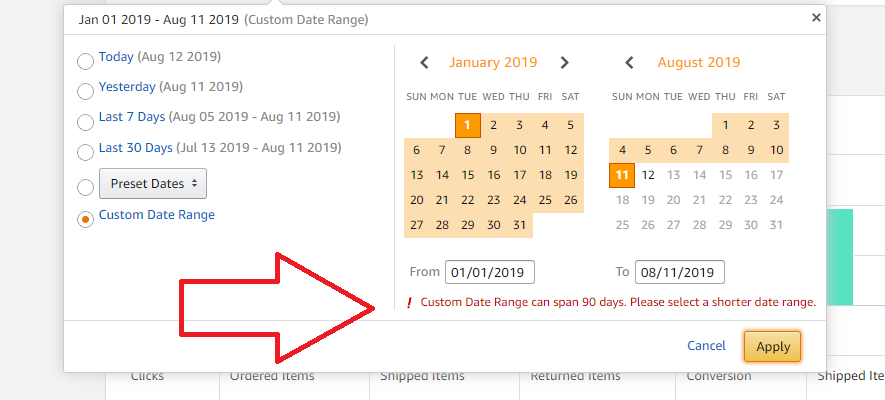Image resolution: width=885 pixels, height=400 pixels.
Task: Select the radio button beside Preset Dates
Action: click(x=86, y=187)
